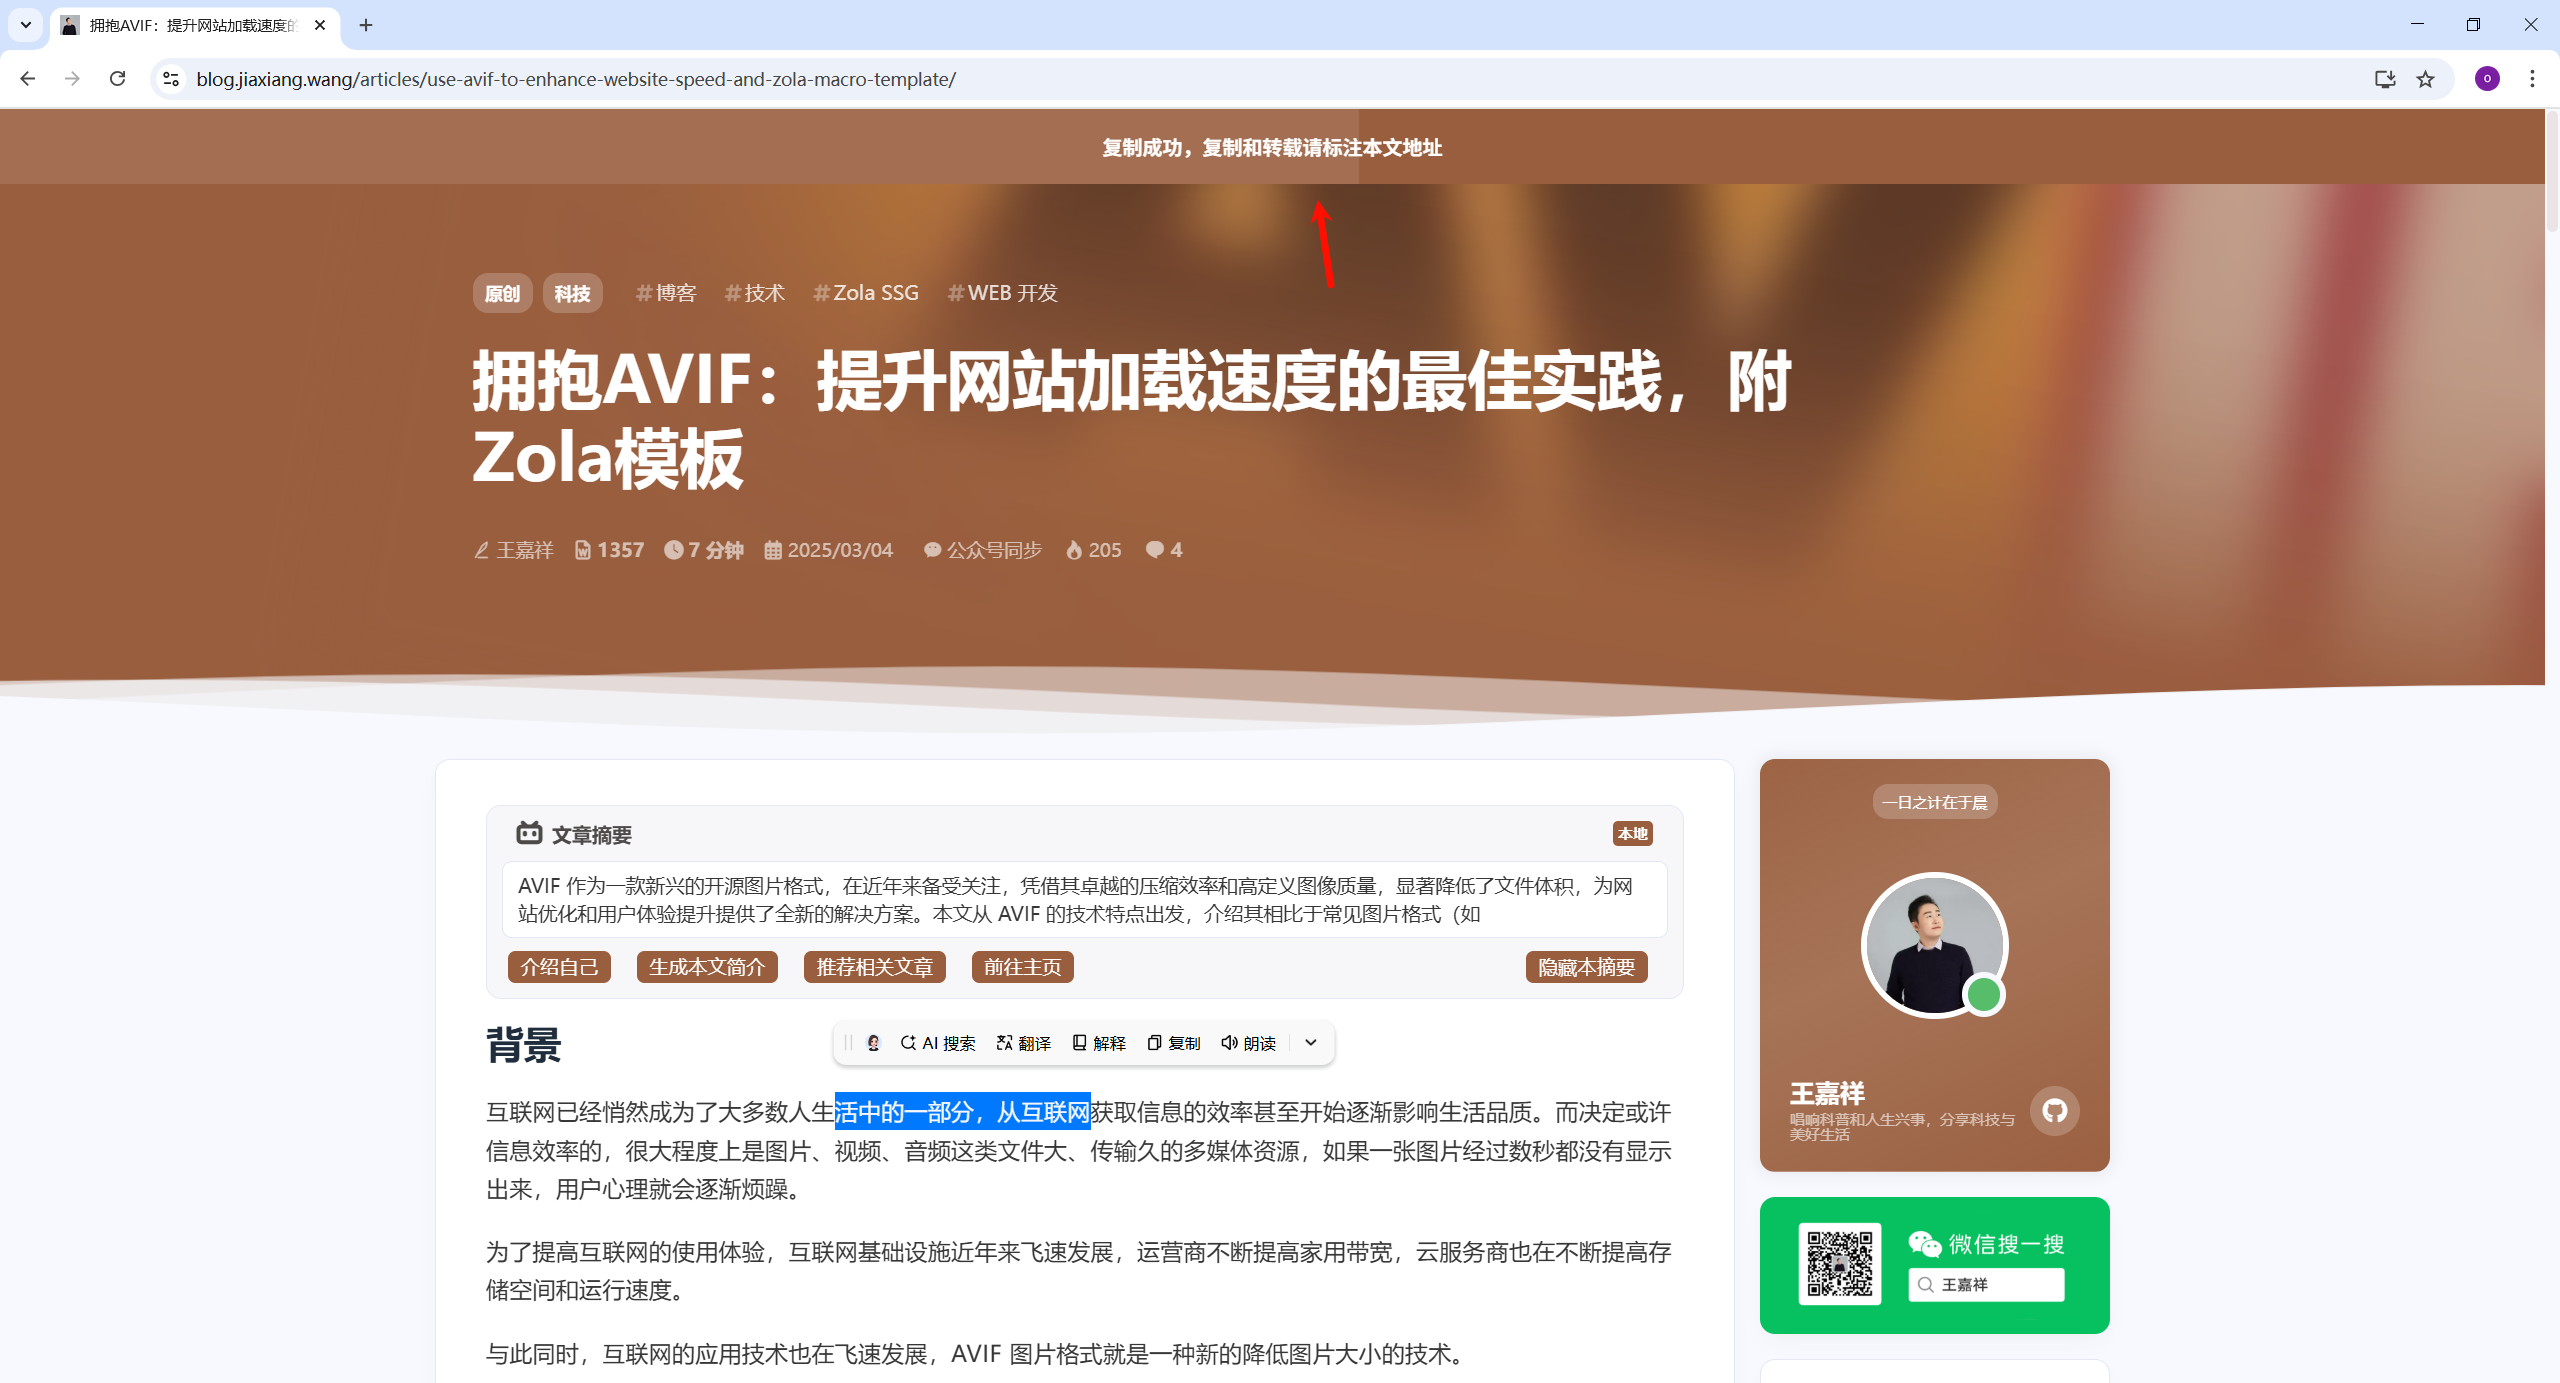2560x1383 pixels.
Task: Click the word count 1357
Action: (x=610, y=550)
